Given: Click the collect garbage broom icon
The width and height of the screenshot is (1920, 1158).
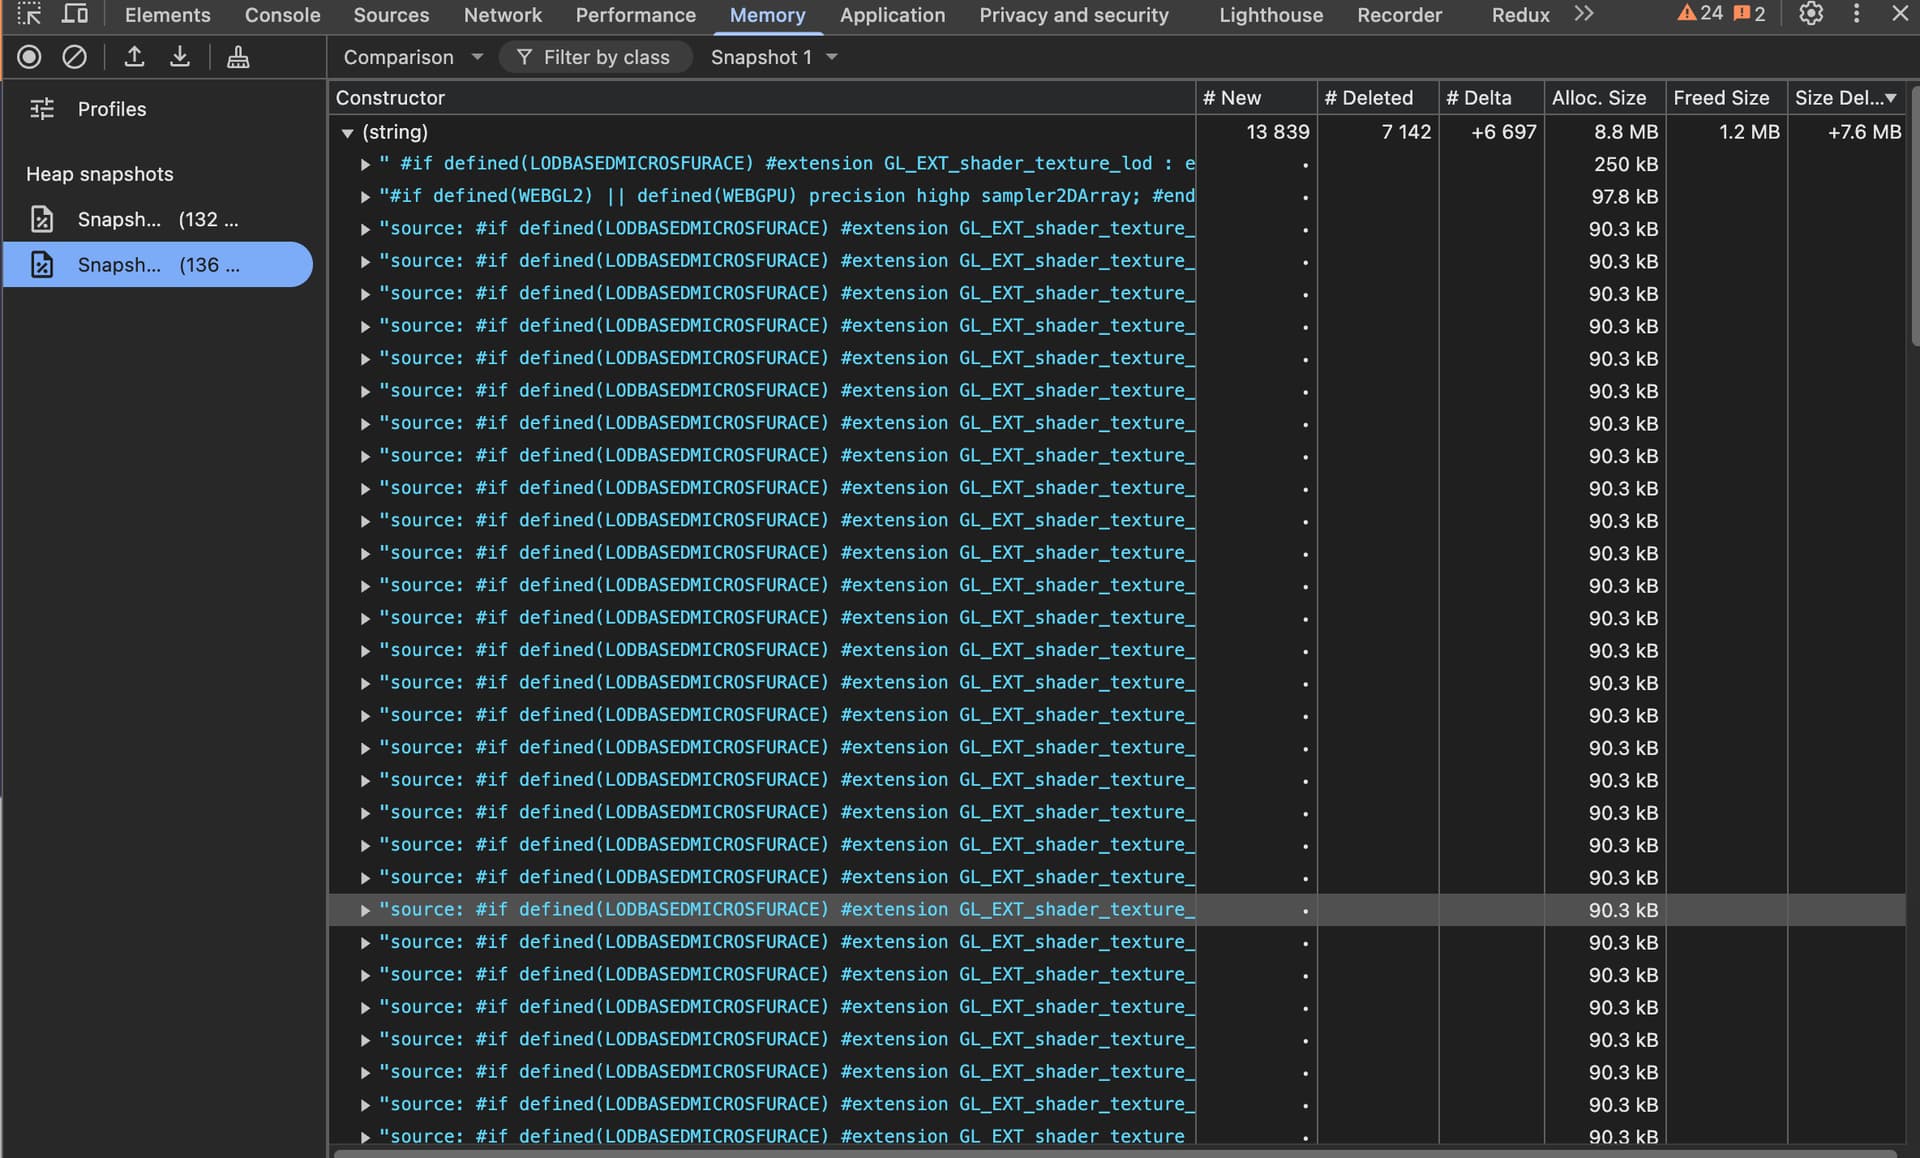Looking at the screenshot, I should pyautogui.click(x=238, y=57).
